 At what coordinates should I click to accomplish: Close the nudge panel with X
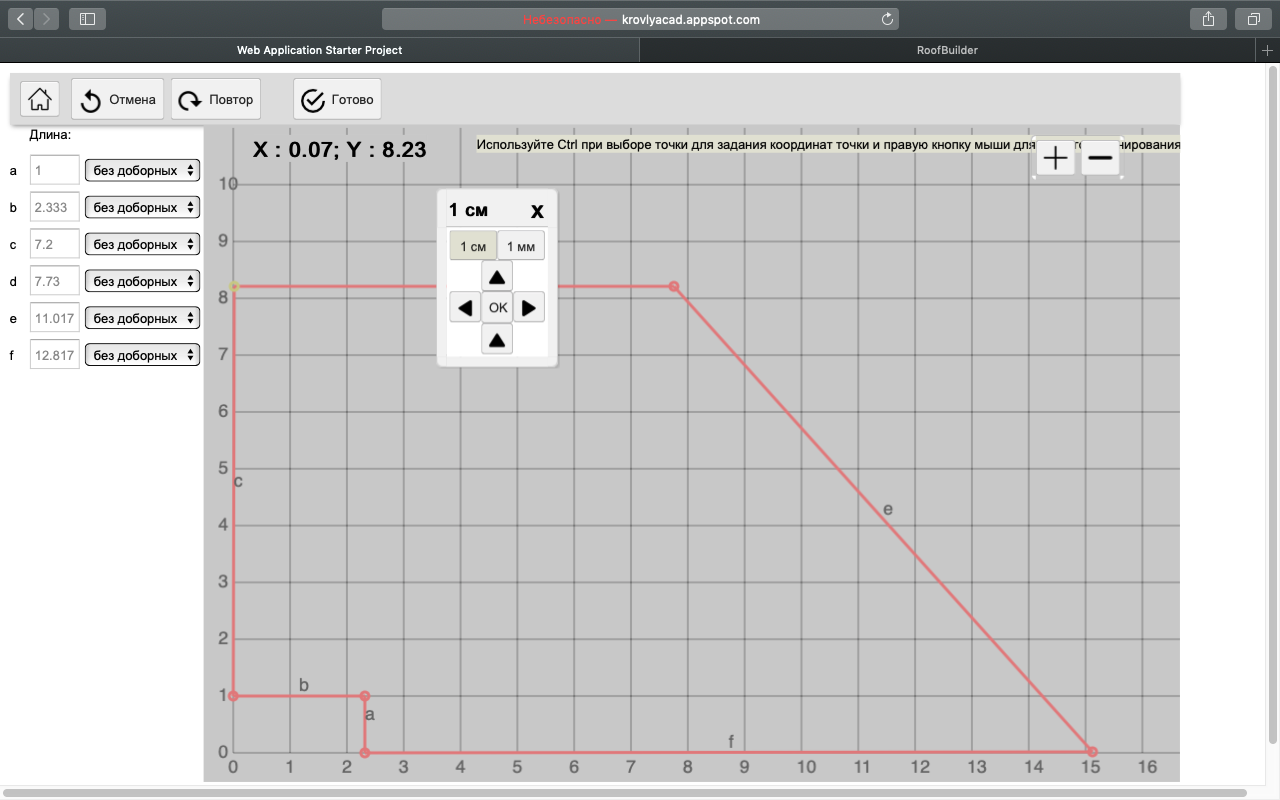pos(537,211)
